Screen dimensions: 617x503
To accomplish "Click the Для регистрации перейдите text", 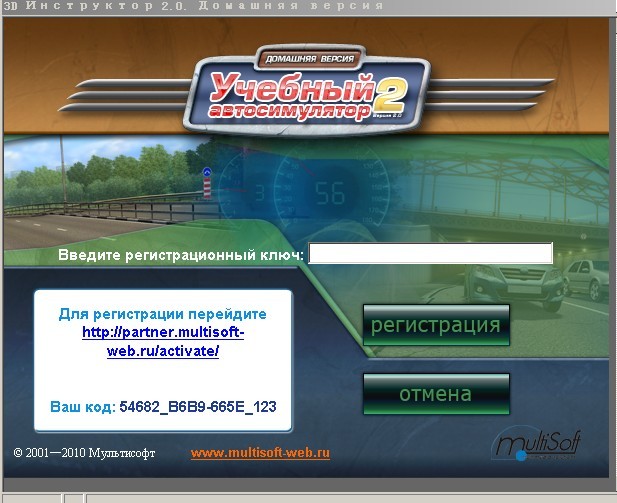I will (163, 314).
